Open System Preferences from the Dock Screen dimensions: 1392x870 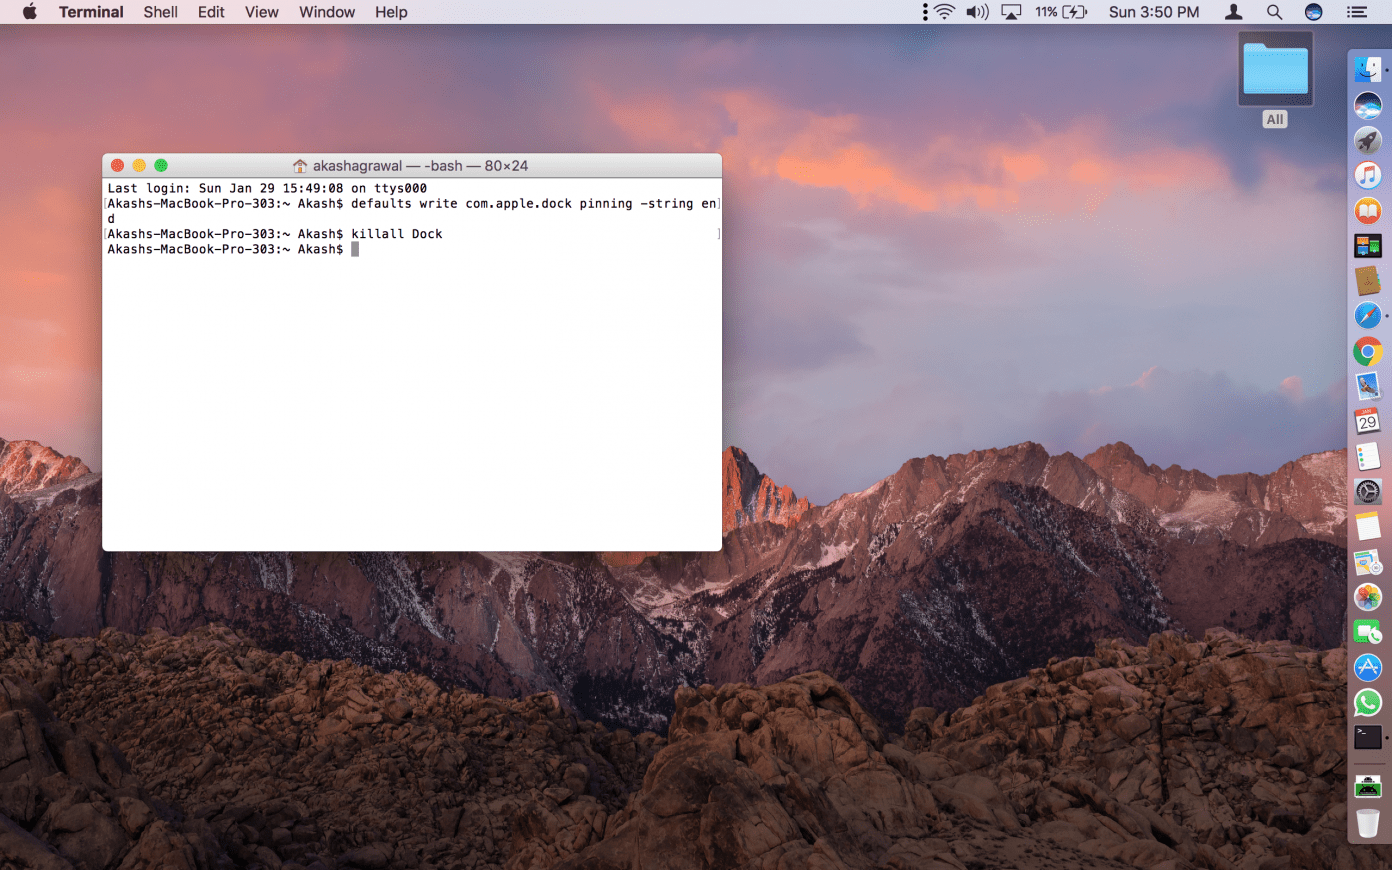1368,491
